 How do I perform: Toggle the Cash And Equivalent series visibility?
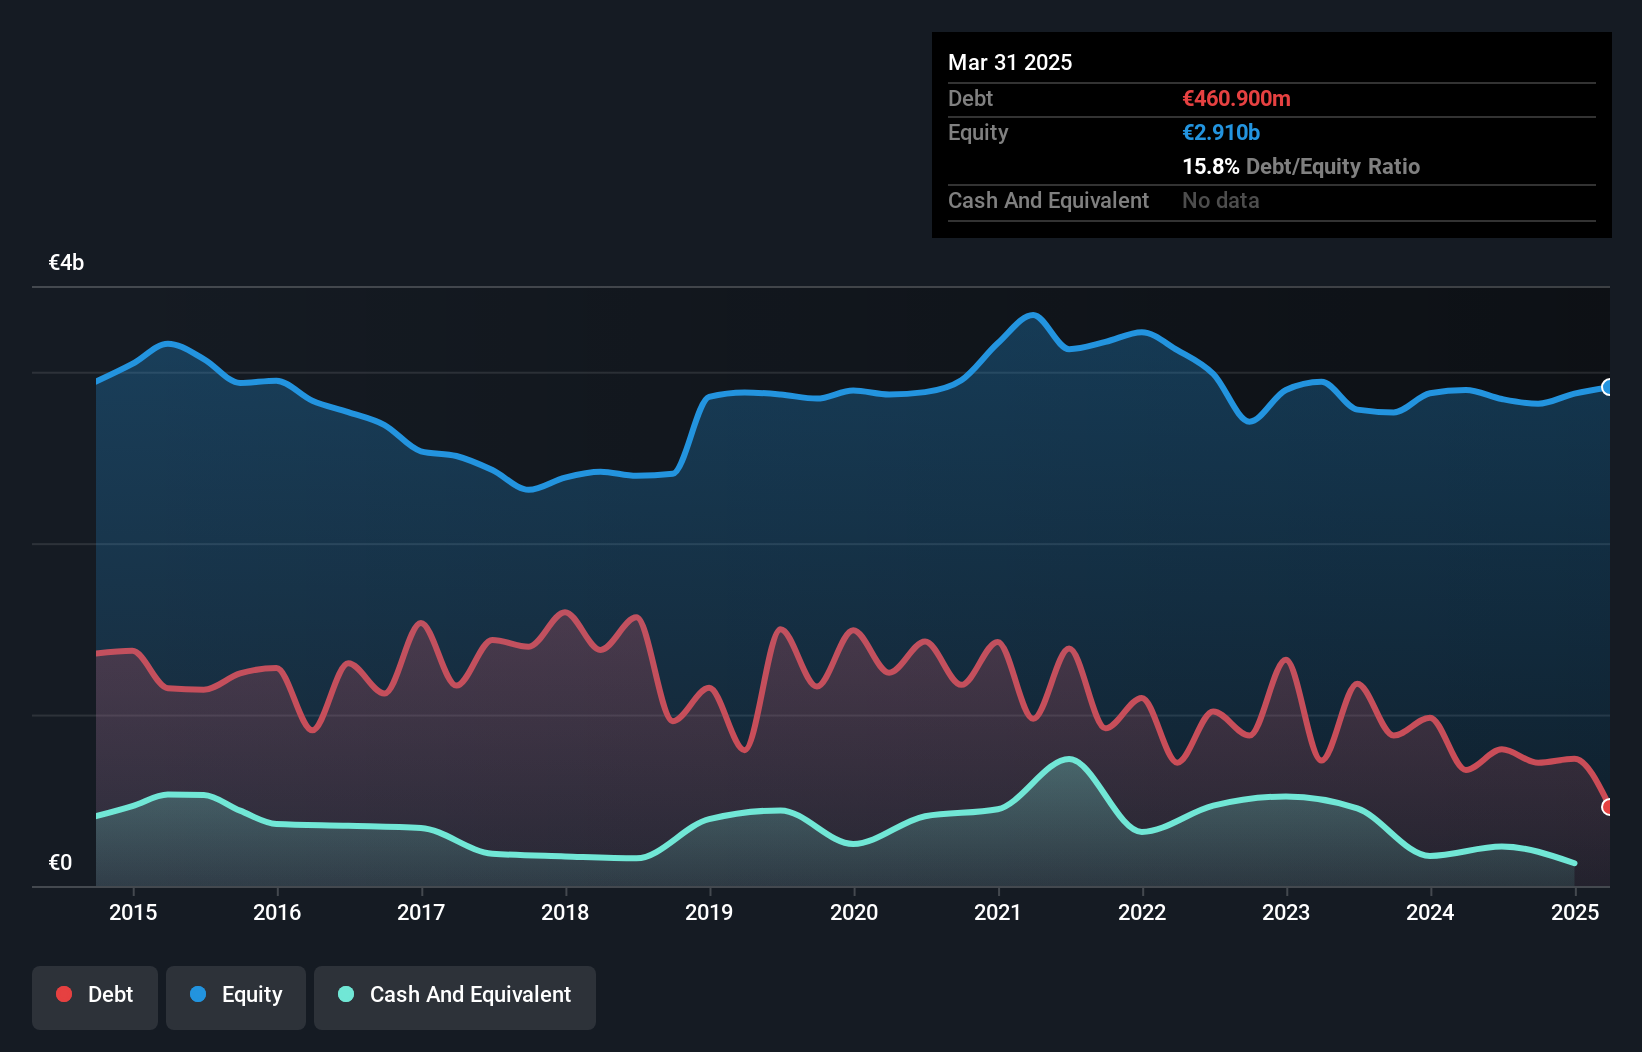(455, 995)
